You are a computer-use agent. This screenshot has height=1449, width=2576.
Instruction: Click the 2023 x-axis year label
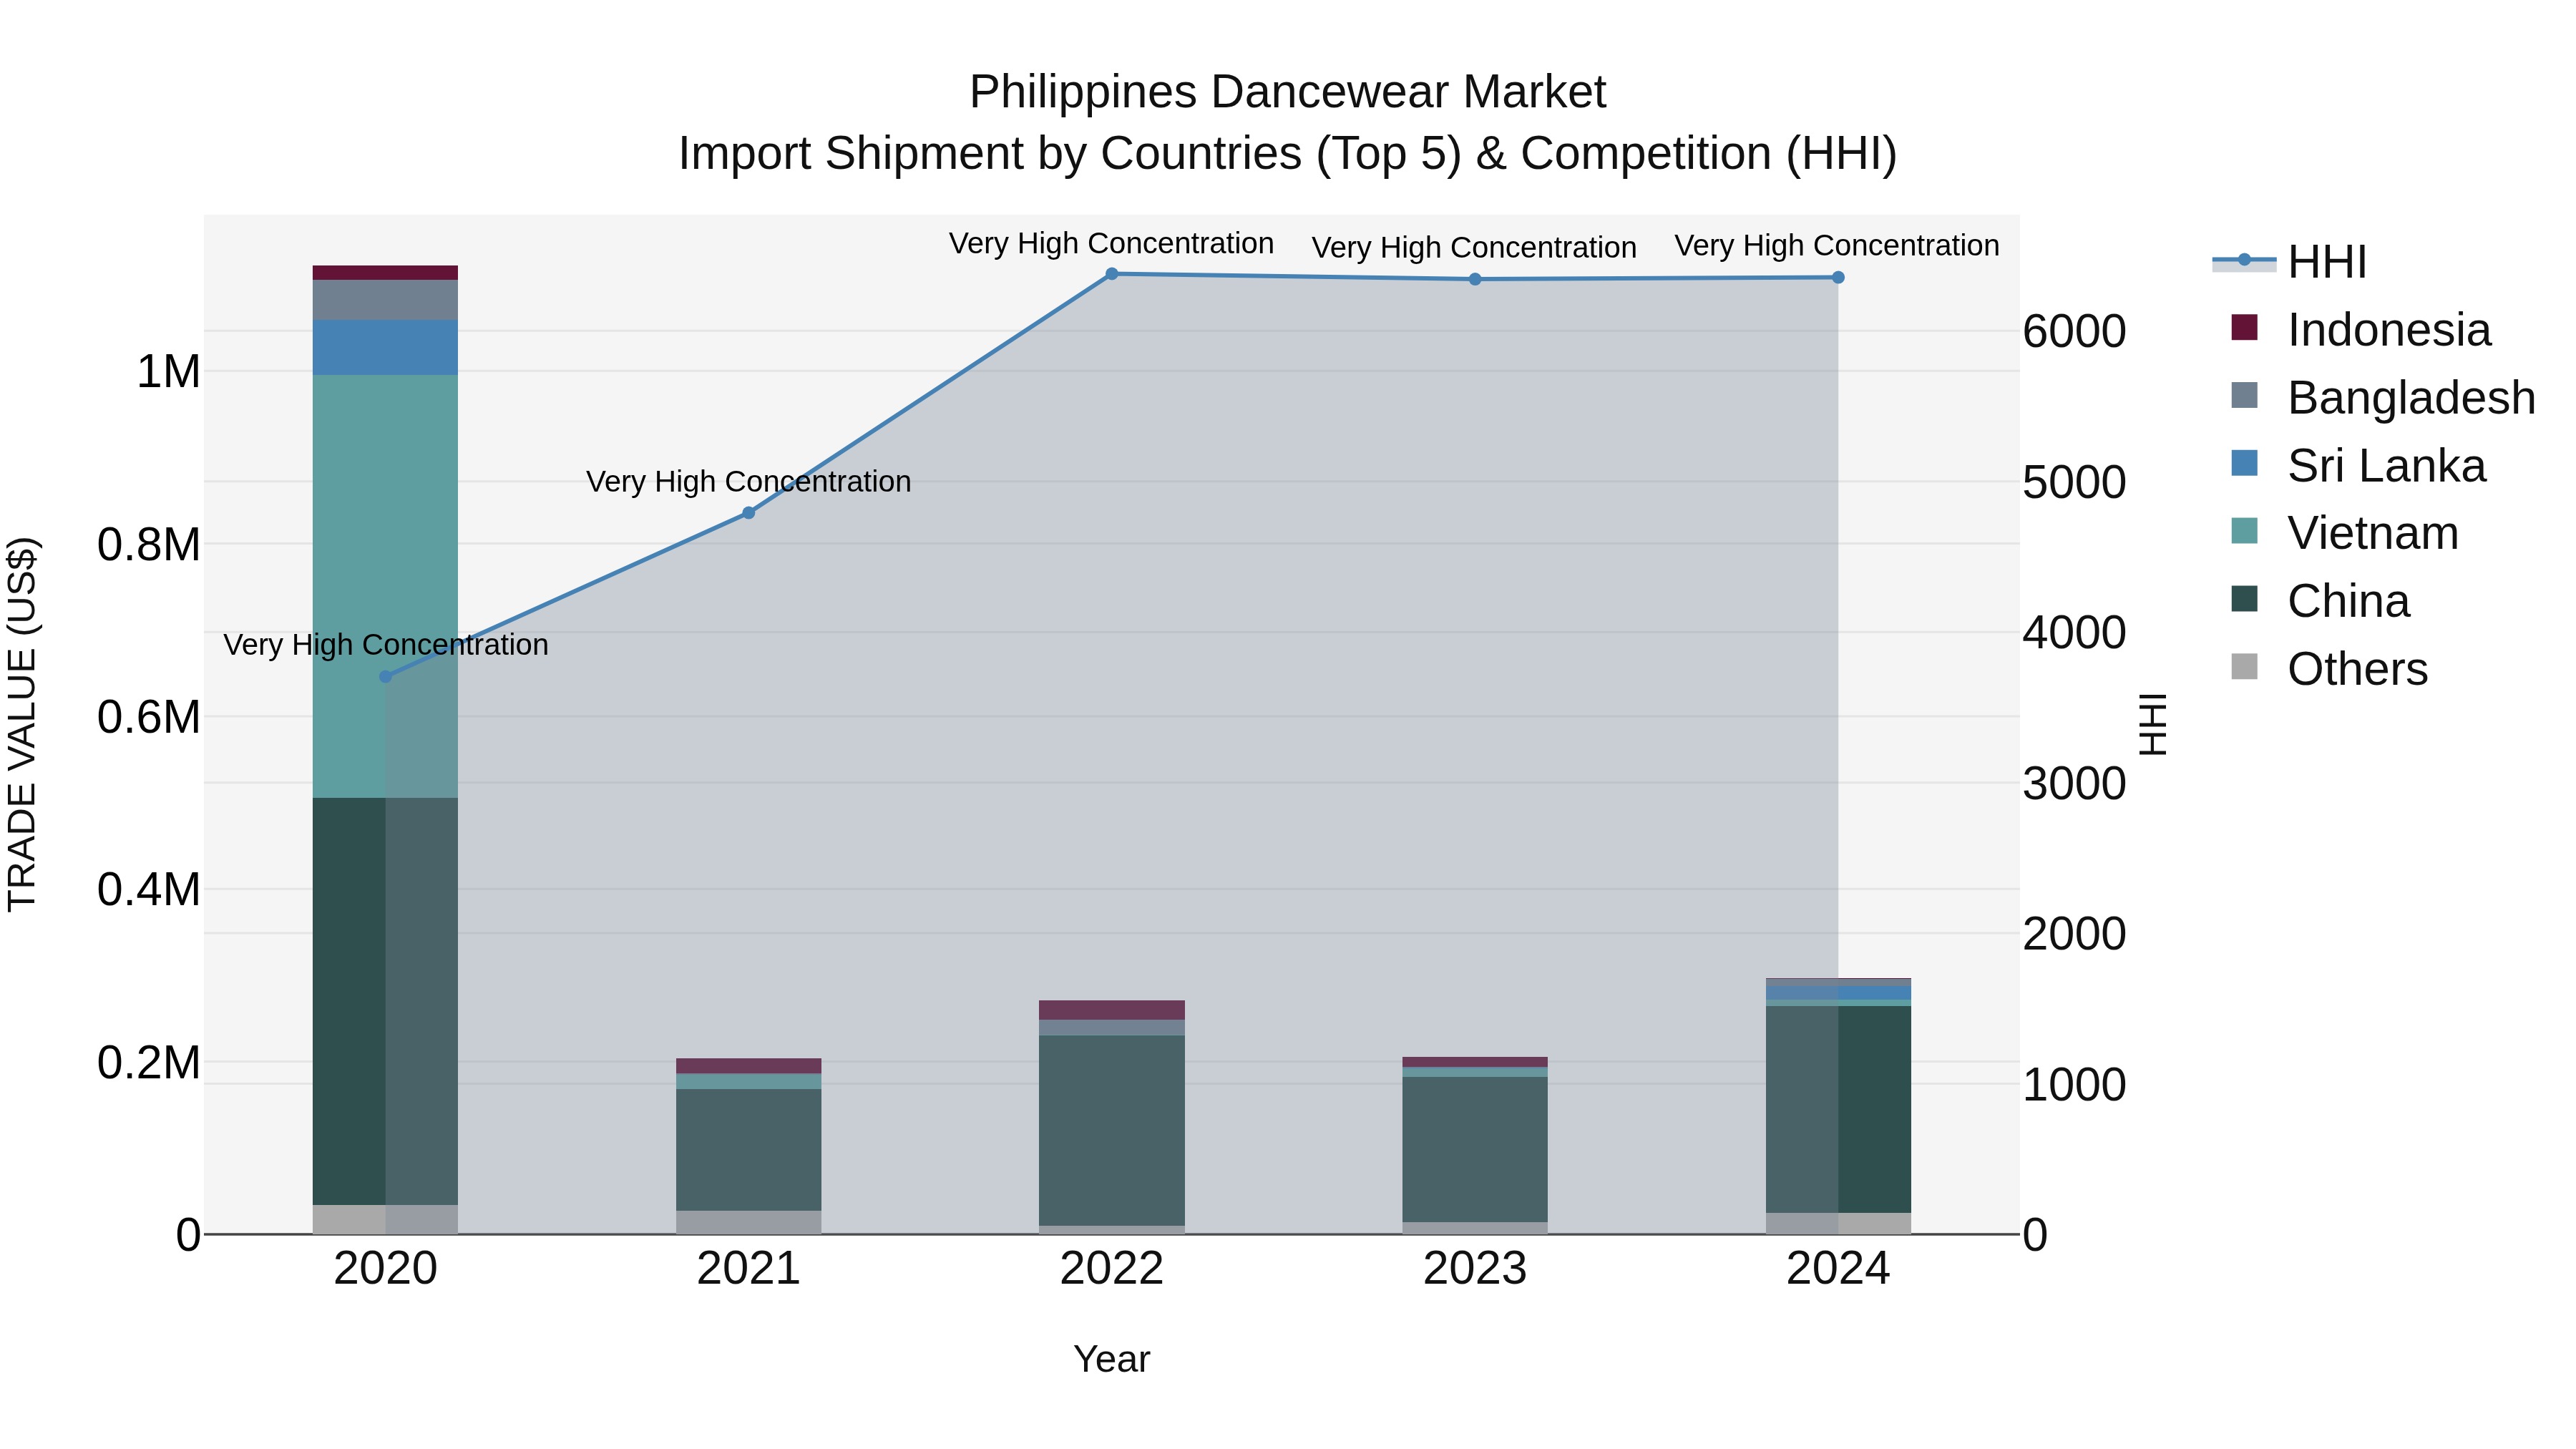coord(1475,1269)
